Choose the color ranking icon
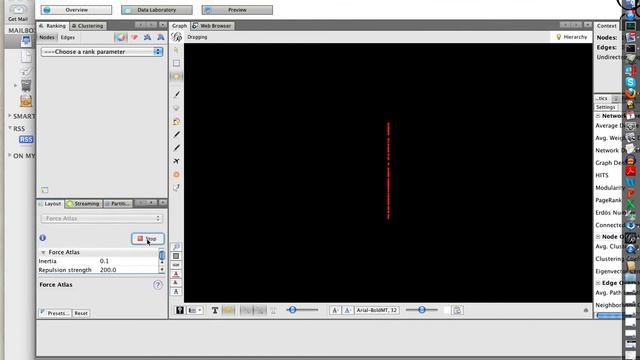Image resolution: width=640 pixels, height=360 pixels. click(x=120, y=37)
